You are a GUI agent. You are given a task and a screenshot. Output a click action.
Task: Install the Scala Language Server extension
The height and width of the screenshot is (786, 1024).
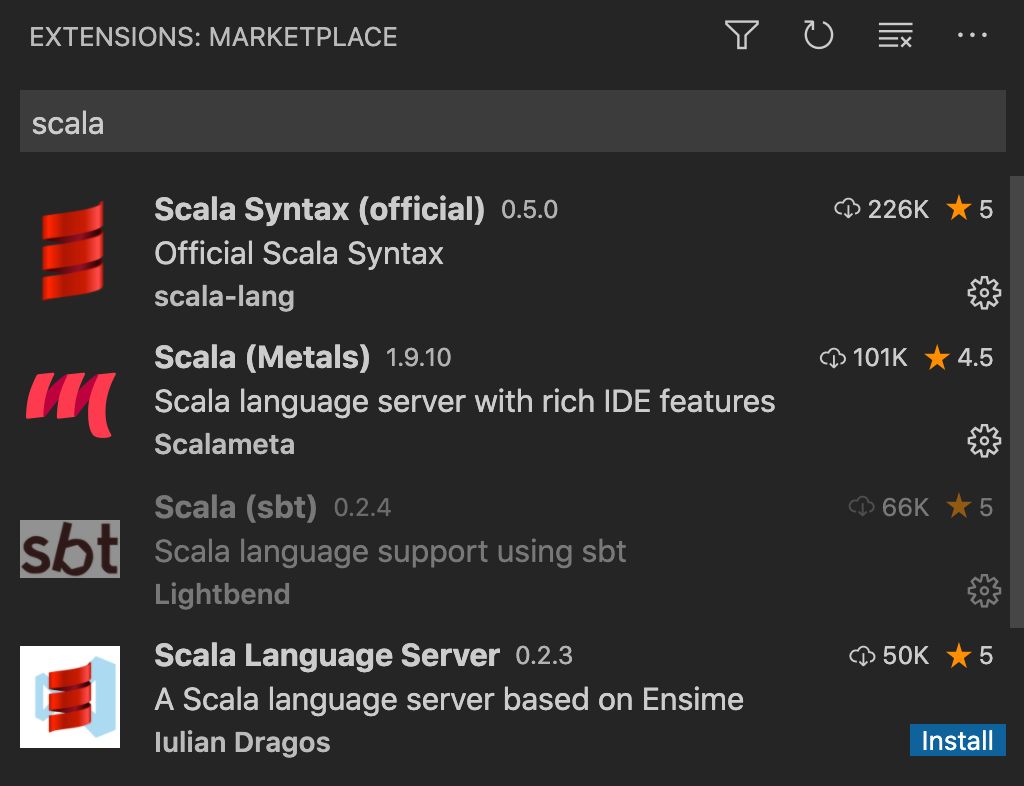957,740
